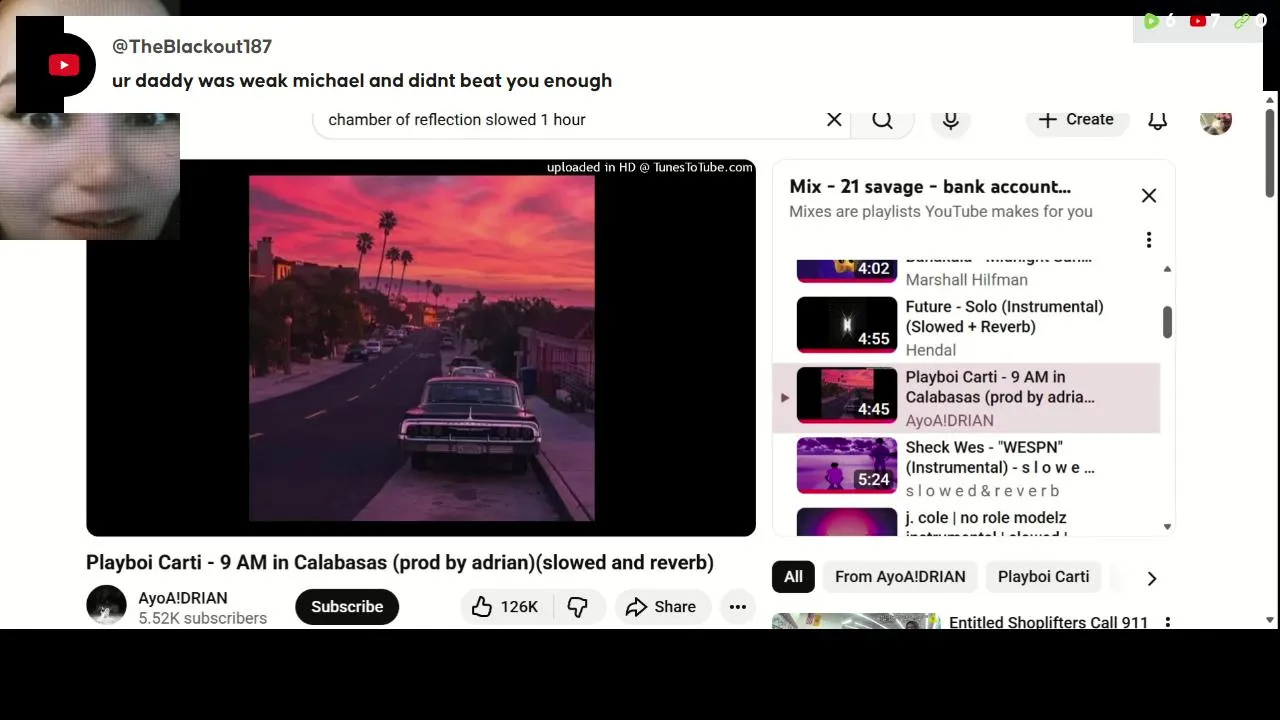Subscribe to AyoA!DRIAN channel
Screen dimensions: 1280x720
pos(347,607)
